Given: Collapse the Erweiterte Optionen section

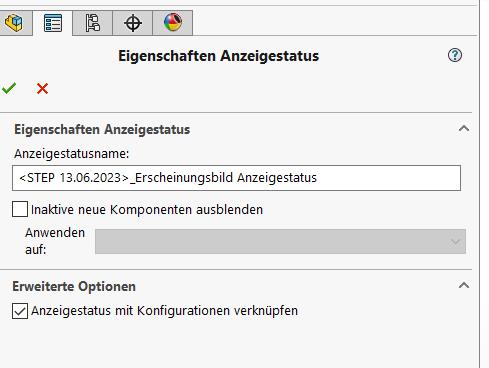Looking at the screenshot, I should [464, 286].
